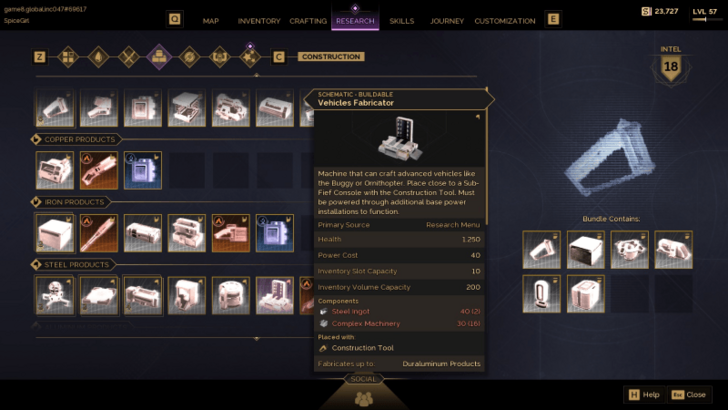Choose the orange rifle schematic in Copper Products

pos(98,170)
